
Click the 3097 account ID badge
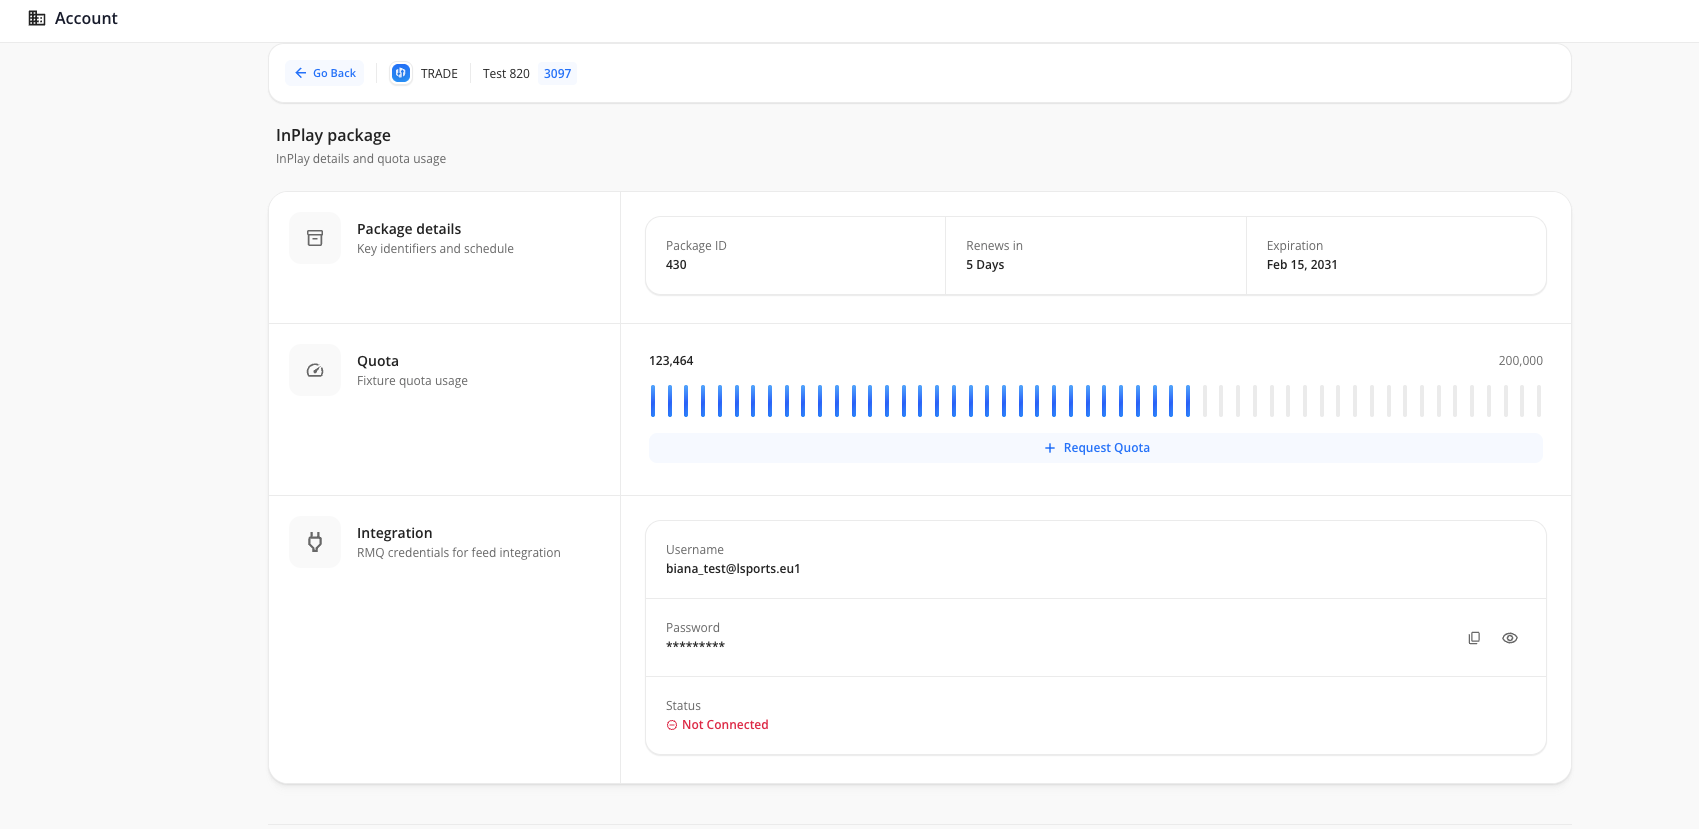[x=558, y=73]
